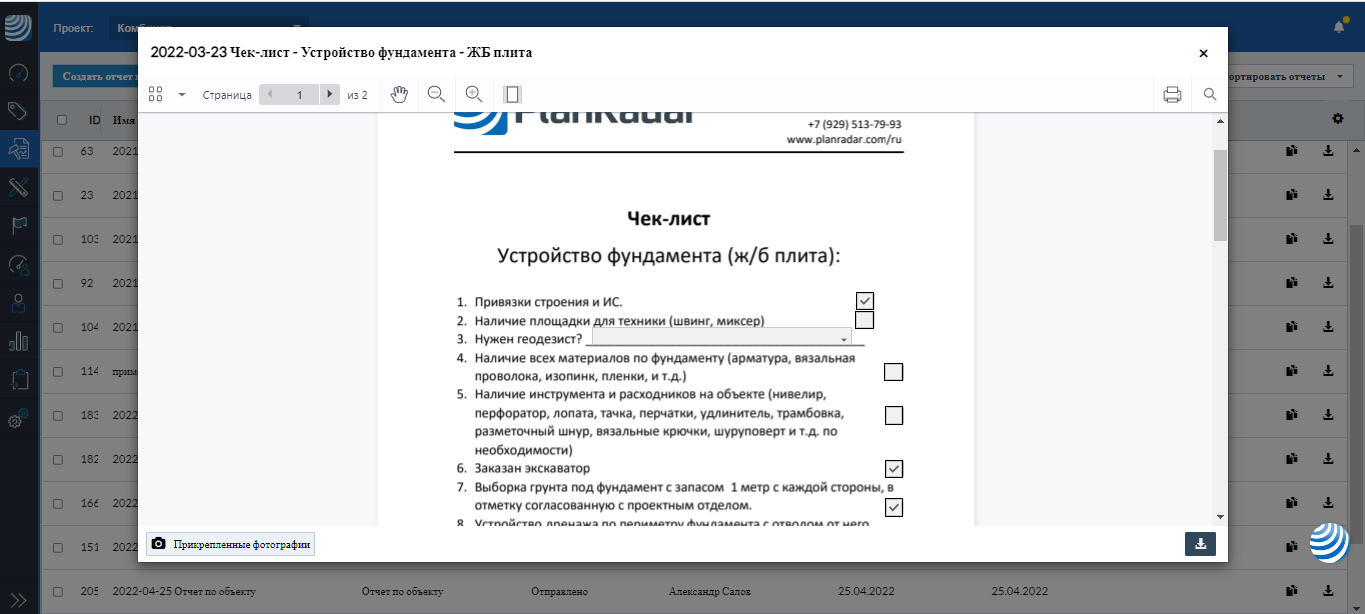The height and width of the screenshot is (614, 1365).
Task: Click the reports table scrollbar up arrow
Action: click(x=1357, y=149)
